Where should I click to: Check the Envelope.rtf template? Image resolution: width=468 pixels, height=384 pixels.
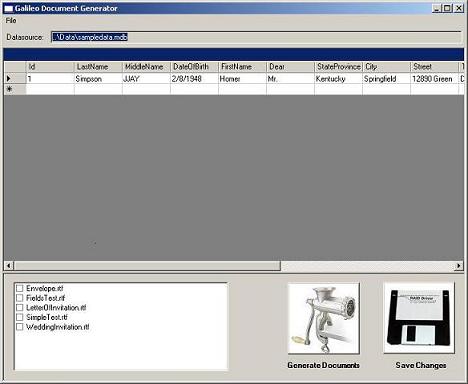(20, 288)
